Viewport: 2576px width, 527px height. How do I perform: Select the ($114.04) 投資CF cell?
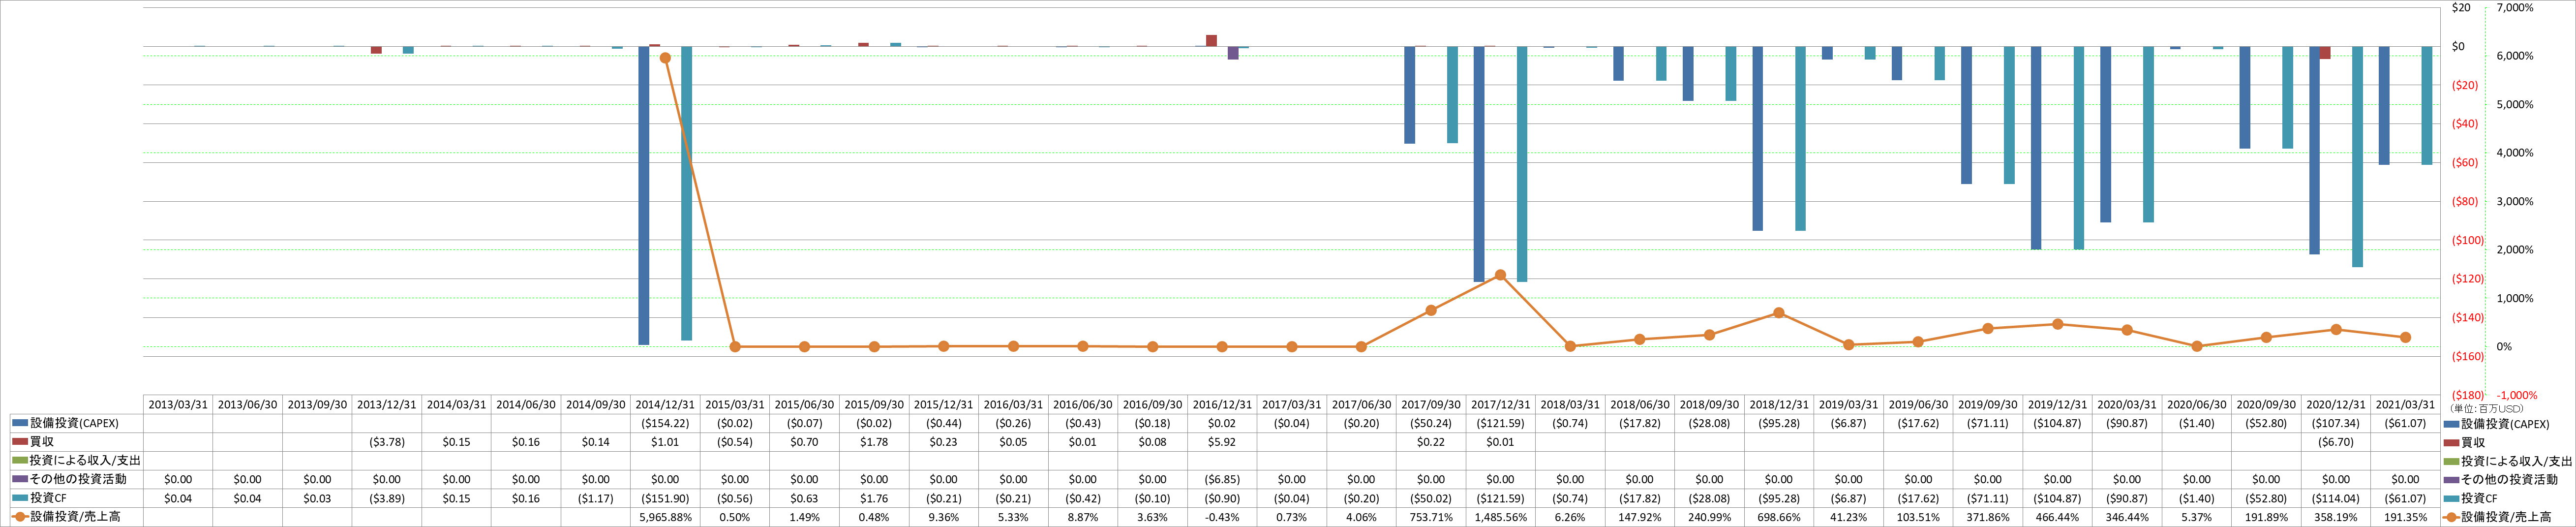[2336, 498]
